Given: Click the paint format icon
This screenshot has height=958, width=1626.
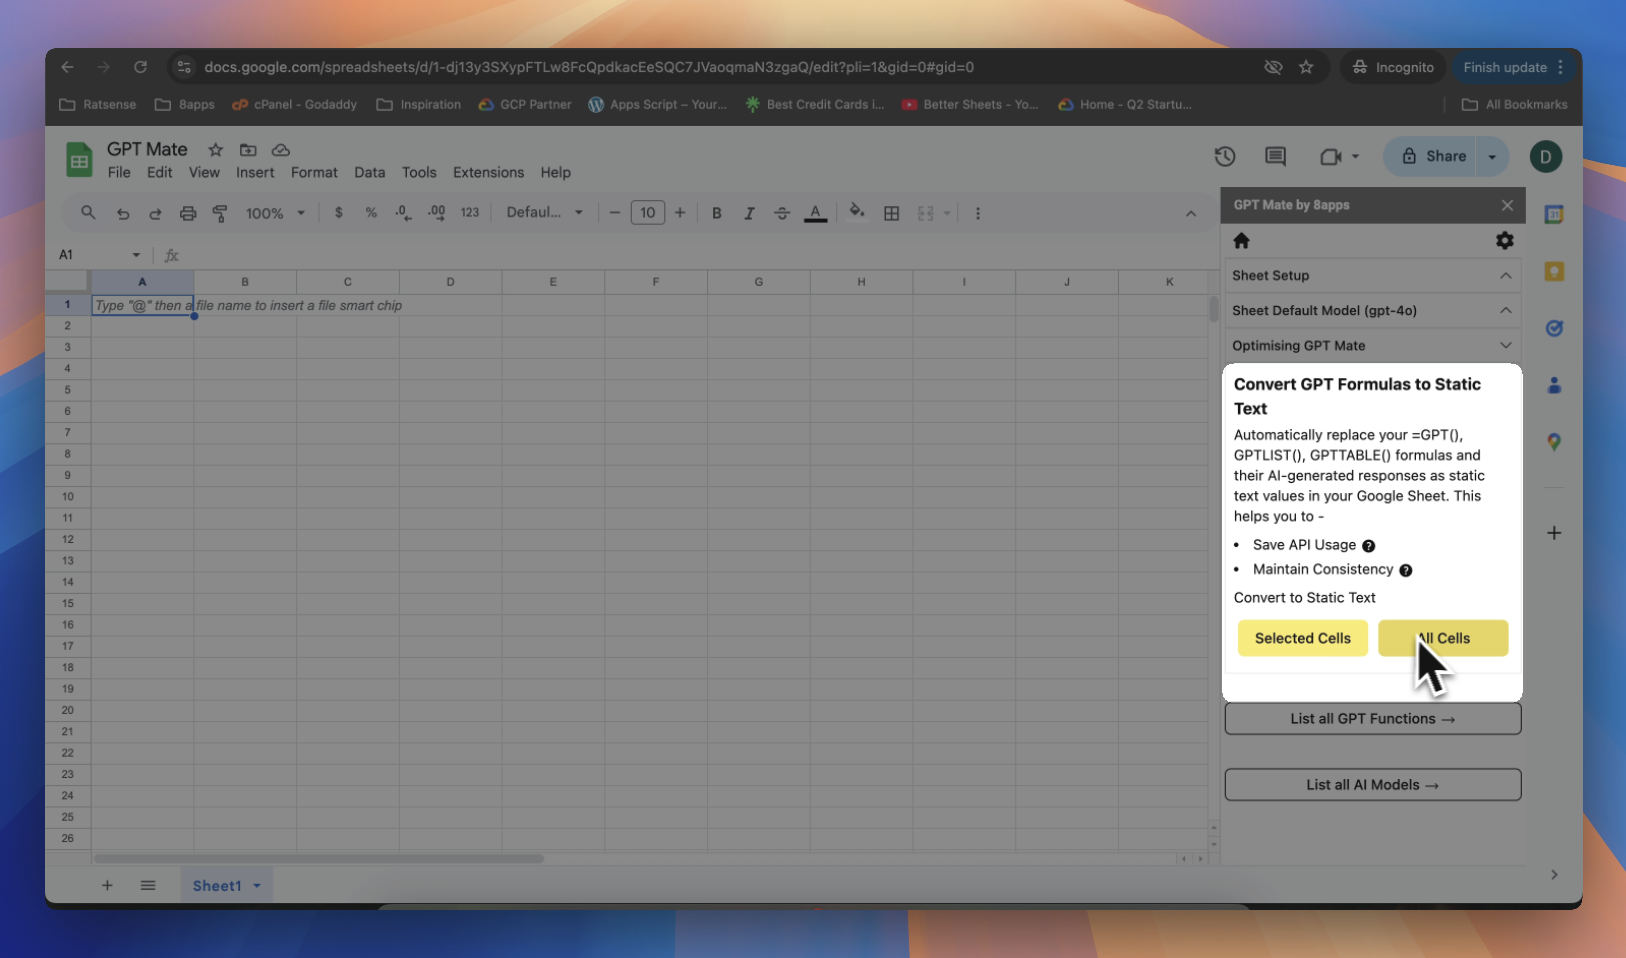Looking at the screenshot, I should (220, 213).
